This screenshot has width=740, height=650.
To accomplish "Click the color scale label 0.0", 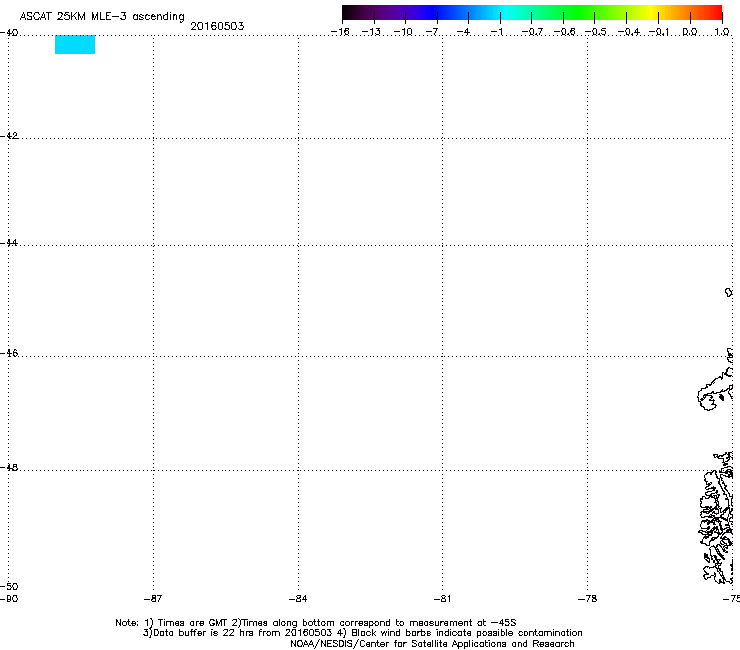I will 690,32.
